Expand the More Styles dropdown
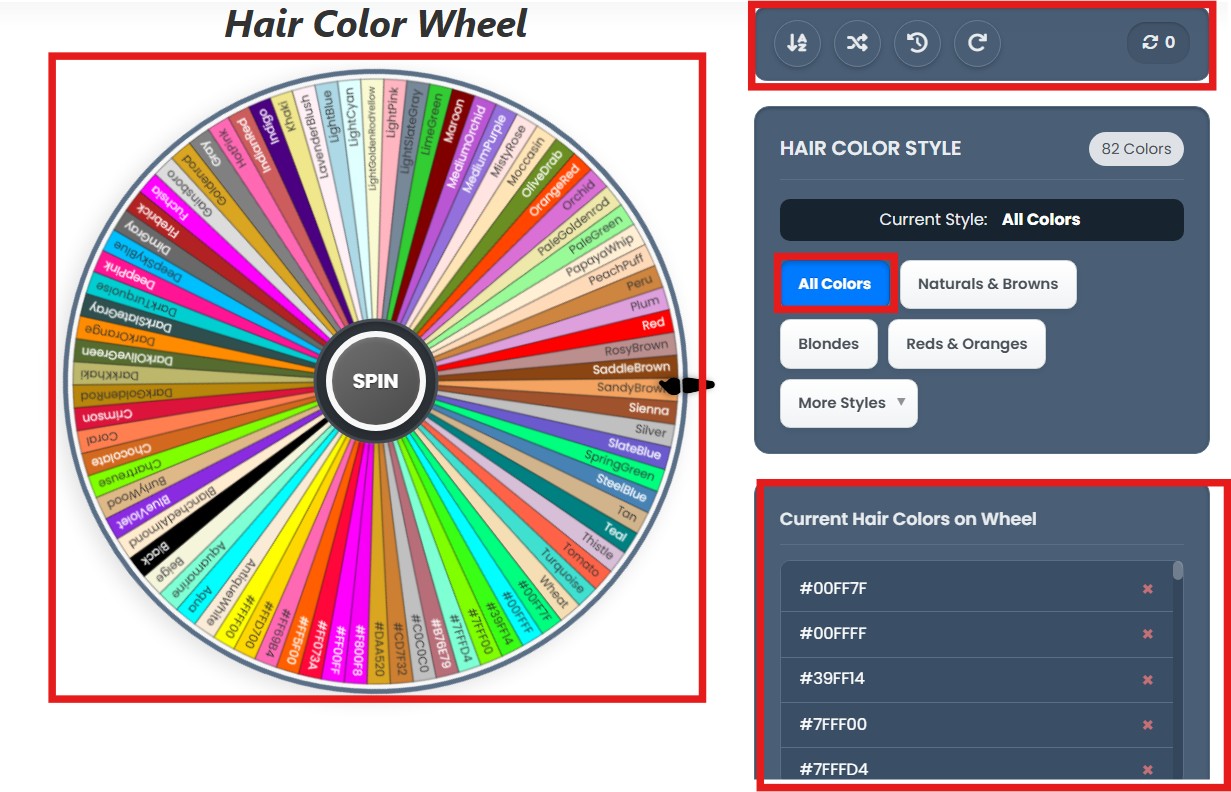Screen dimensions: 1231x792 (x=849, y=403)
